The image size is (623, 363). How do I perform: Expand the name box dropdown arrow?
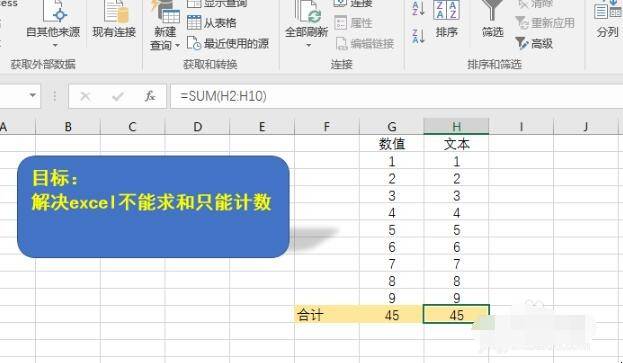pyautogui.click(x=33, y=95)
